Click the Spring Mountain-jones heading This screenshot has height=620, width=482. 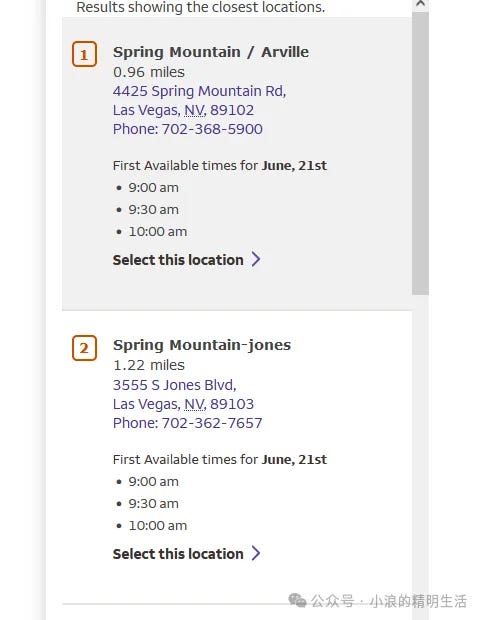pos(202,345)
